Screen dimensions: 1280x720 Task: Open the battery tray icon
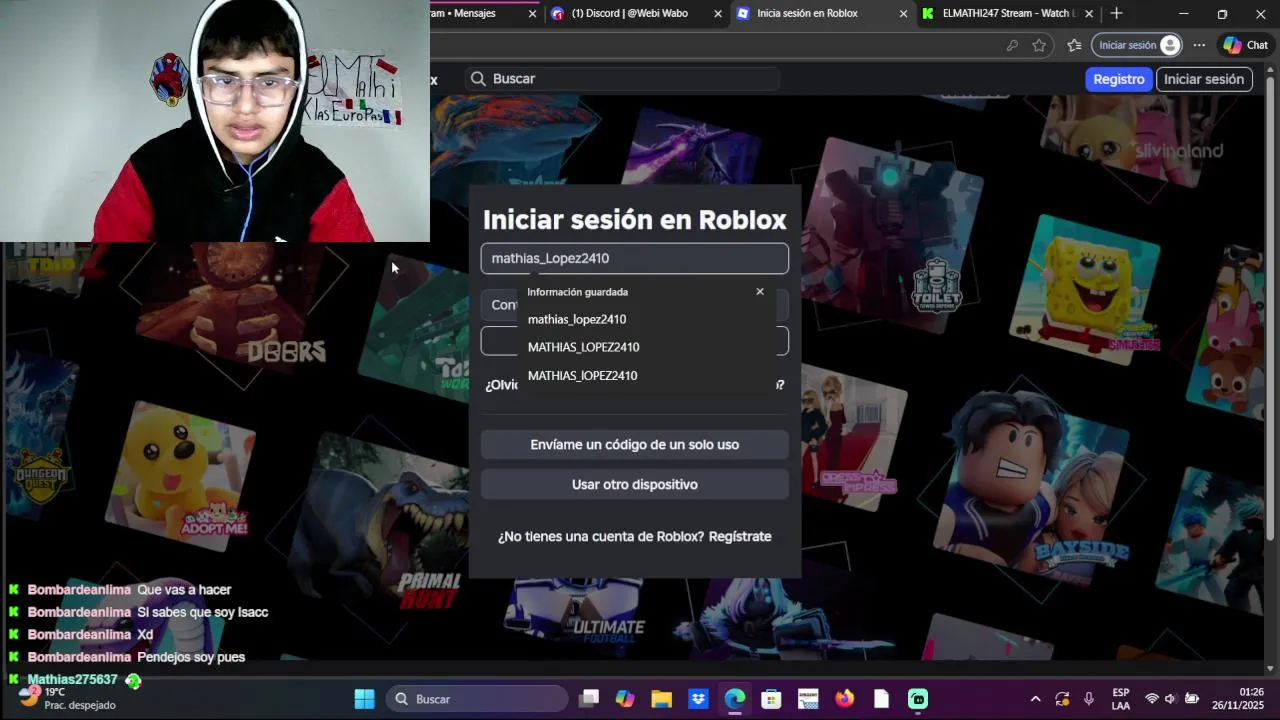[1192, 699]
